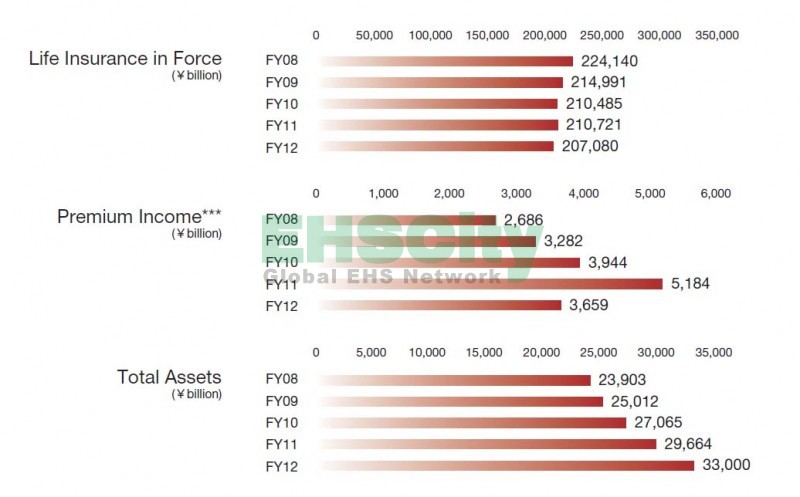This screenshot has width=800, height=497.
Task: Click the 350,000 axis tick label
Action: [716, 35]
